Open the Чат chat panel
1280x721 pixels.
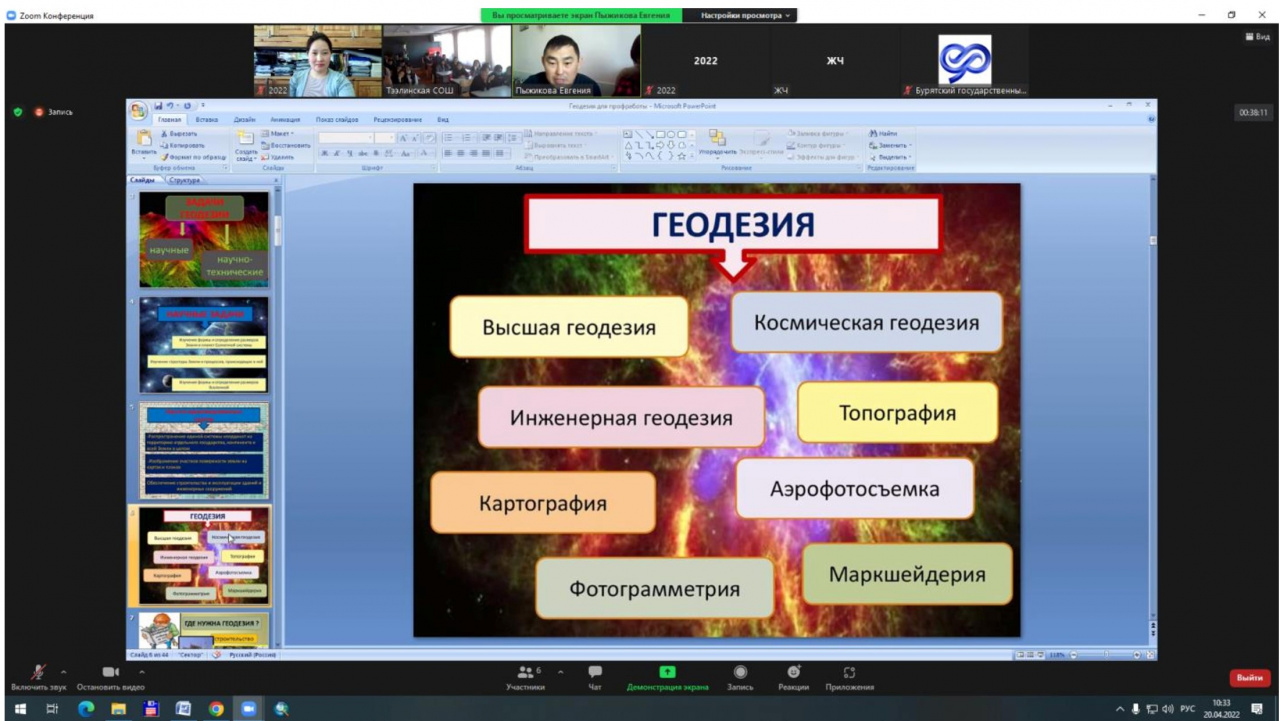coord(595,673)
